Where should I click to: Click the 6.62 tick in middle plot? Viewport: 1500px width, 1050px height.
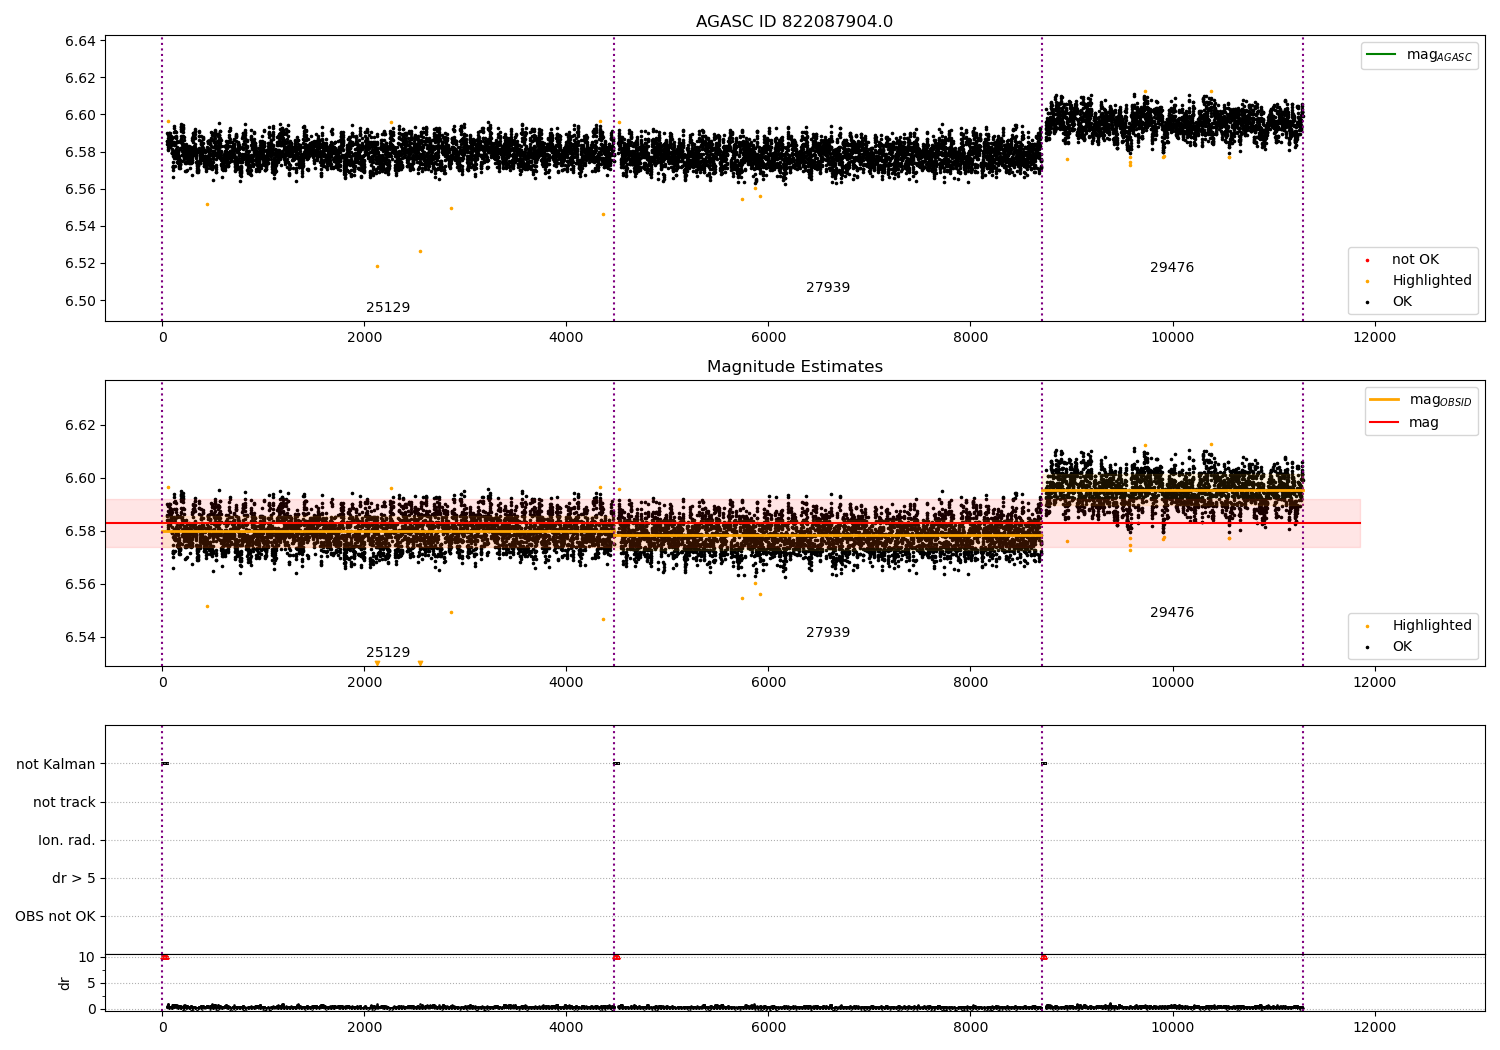(80, 425)
